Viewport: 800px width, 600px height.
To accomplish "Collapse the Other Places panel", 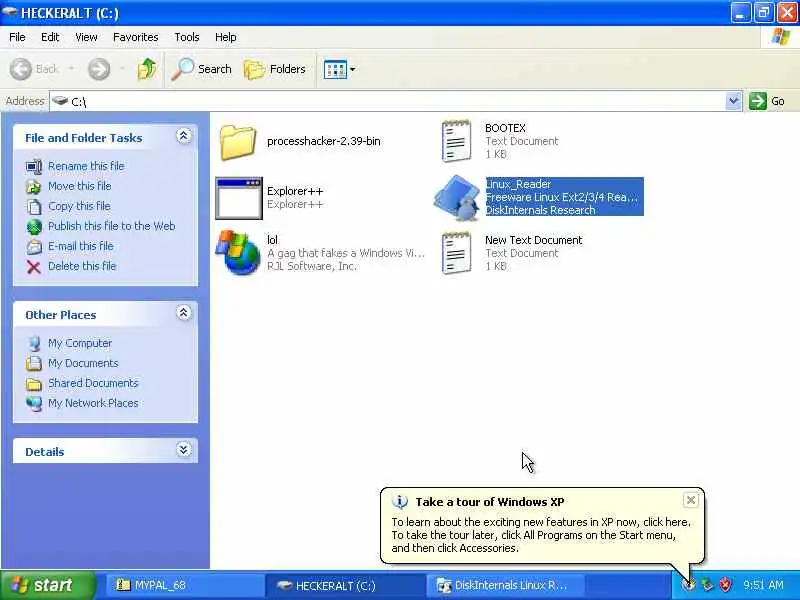I will [x=184, y=313].
